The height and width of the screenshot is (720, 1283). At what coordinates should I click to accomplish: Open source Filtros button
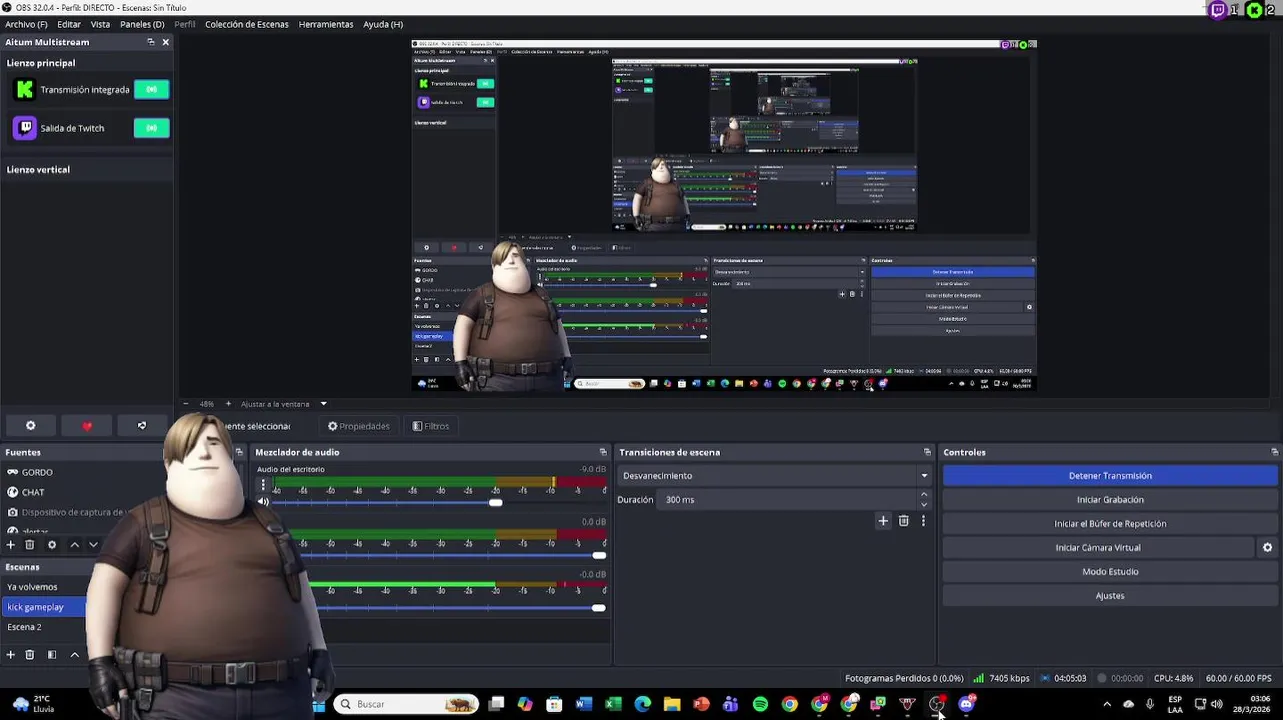pos(431,426)
